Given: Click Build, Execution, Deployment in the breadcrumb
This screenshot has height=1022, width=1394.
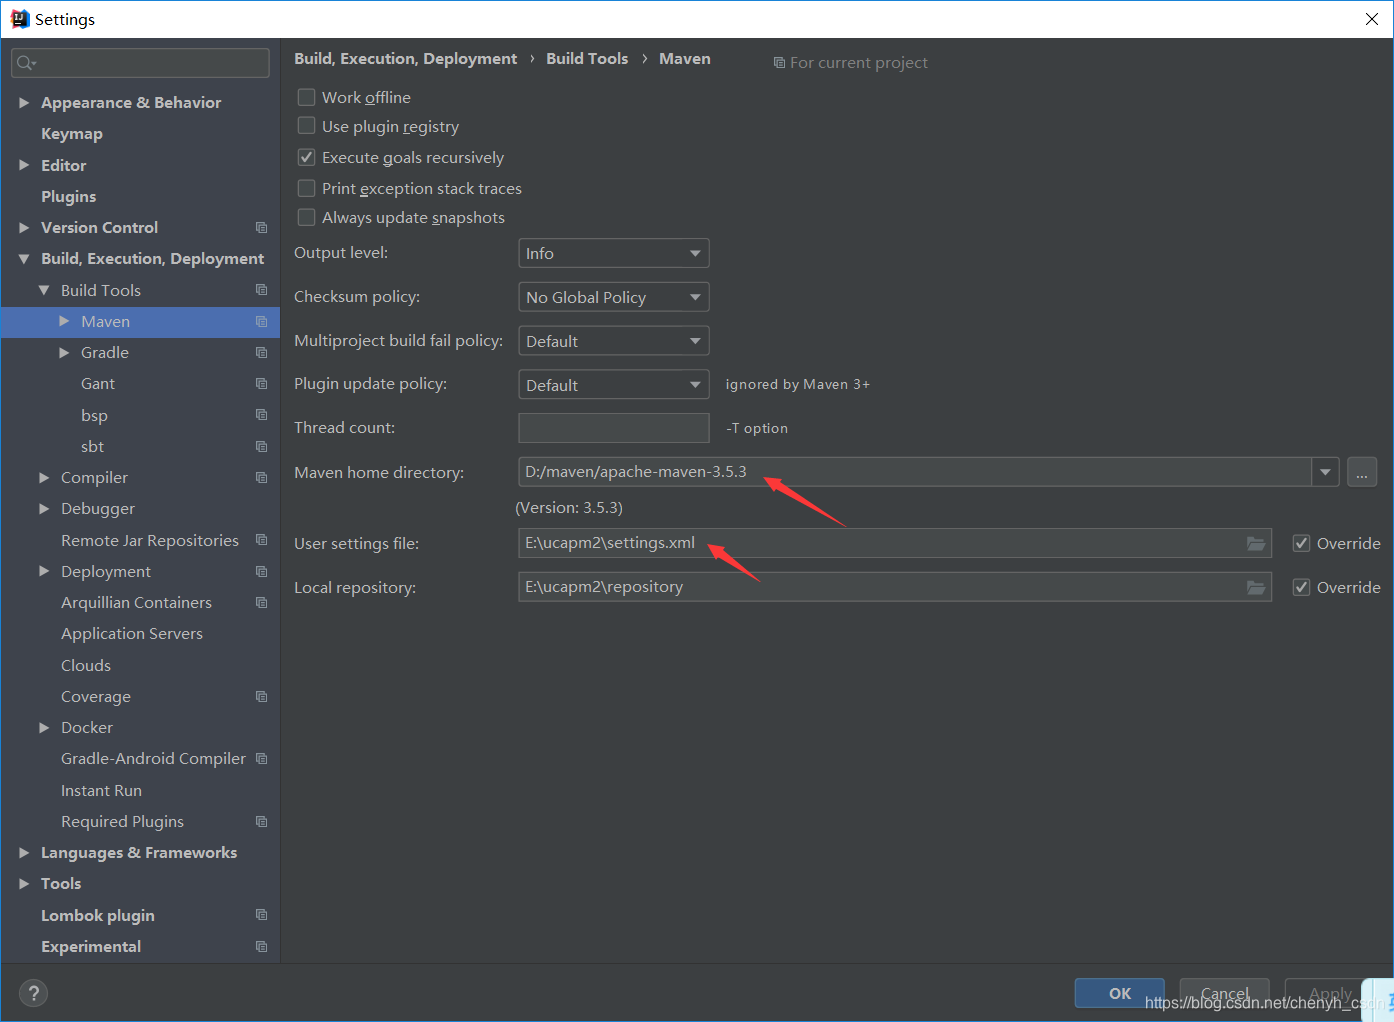Looking at the screenshot, I should click(x=406, y=59).
